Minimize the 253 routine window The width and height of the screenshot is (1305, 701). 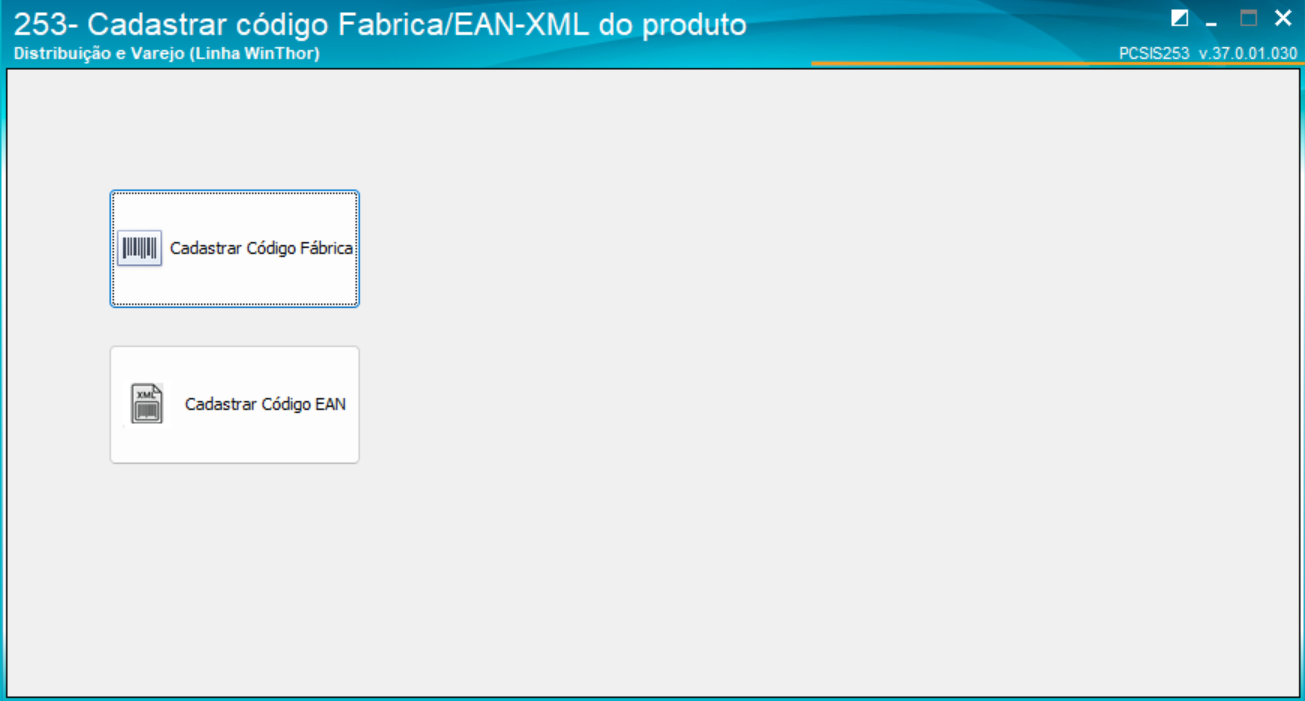click(1211, 20)
